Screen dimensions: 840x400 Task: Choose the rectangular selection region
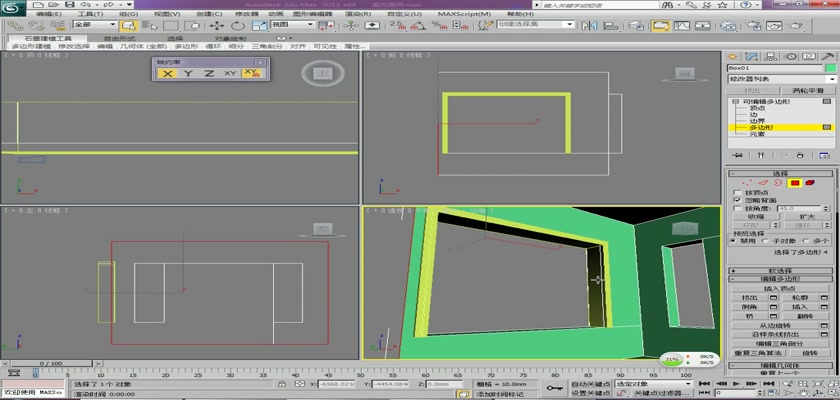pyautogui.click(x=171, y=25)
